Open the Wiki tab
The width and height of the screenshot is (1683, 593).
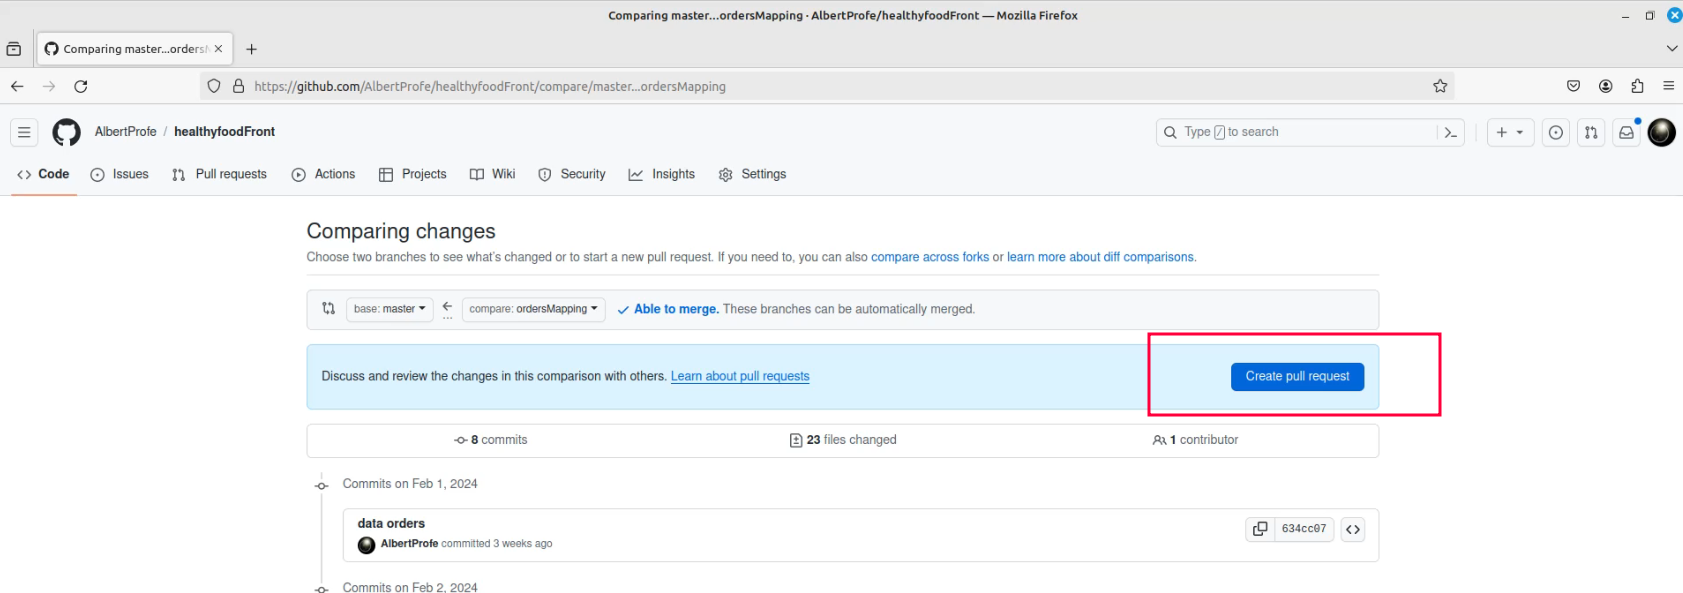tap(493, 174)
